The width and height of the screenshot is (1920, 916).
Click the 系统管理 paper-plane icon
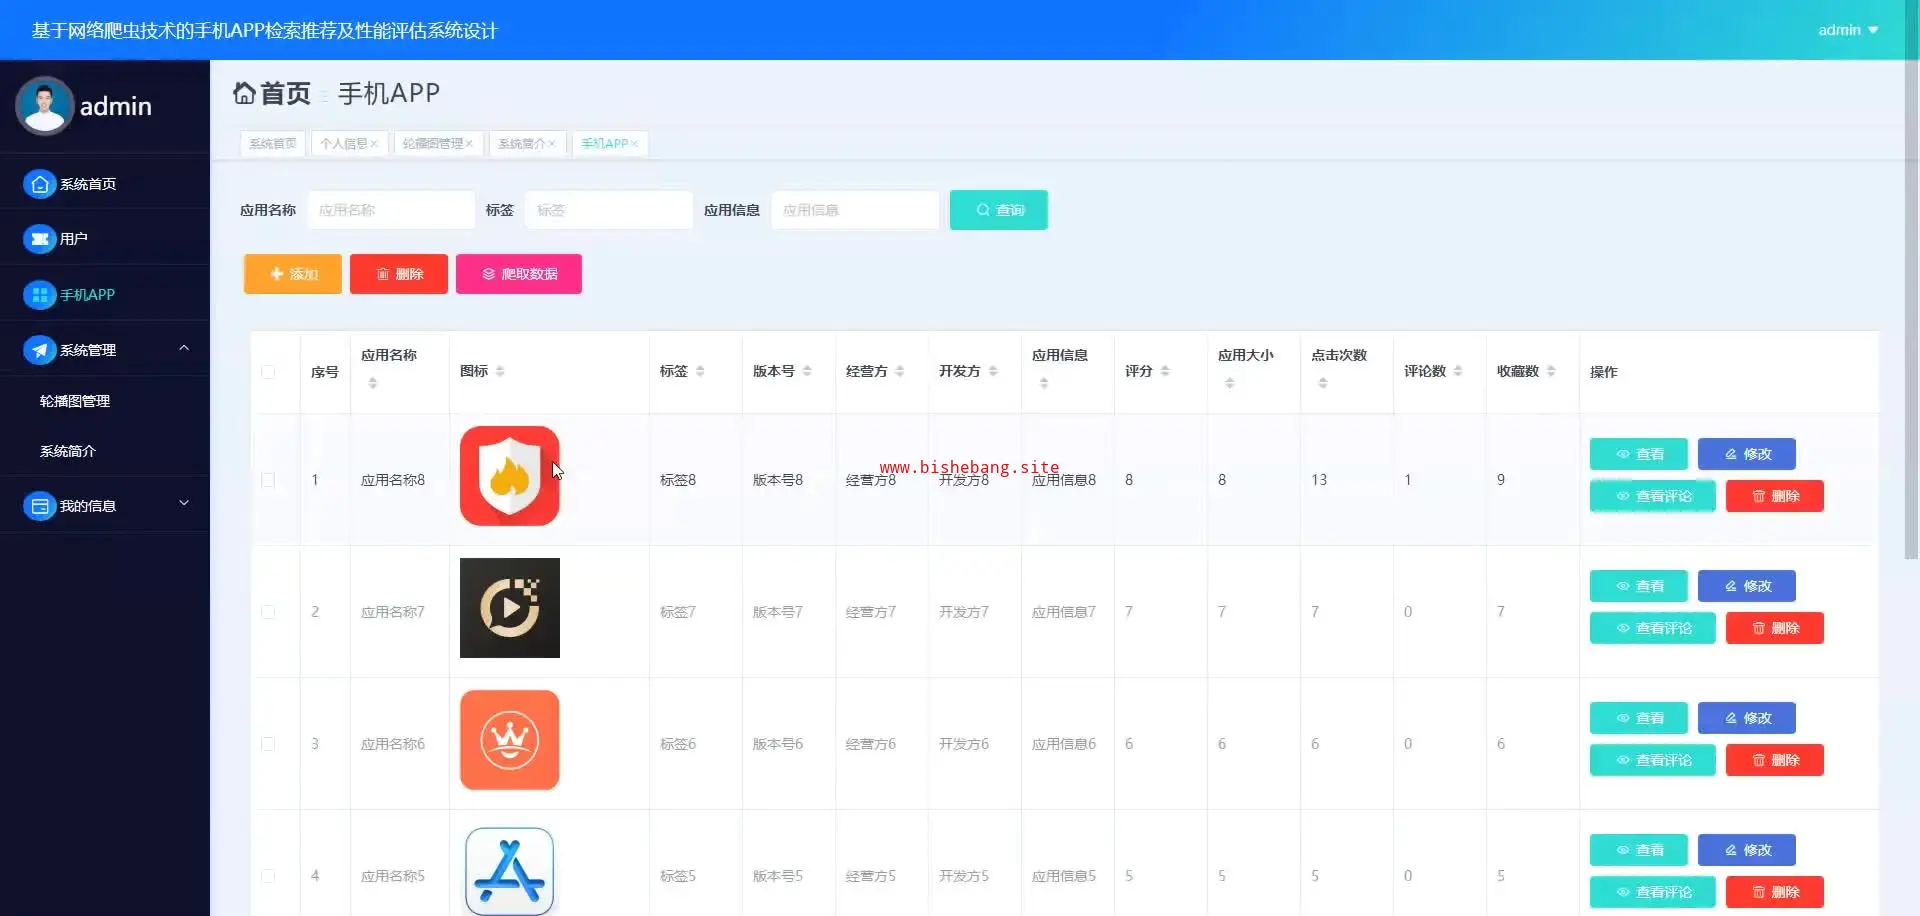click(39, 350)
